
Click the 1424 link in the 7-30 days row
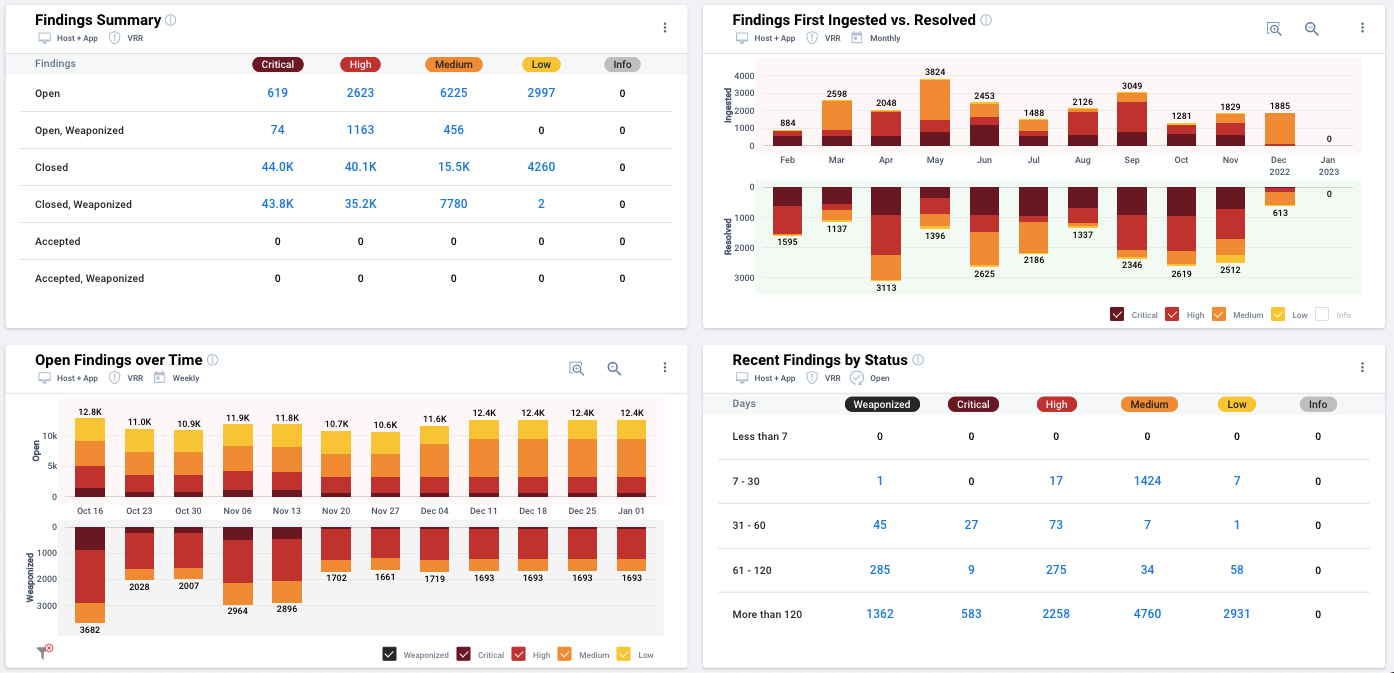[1147, 480]
